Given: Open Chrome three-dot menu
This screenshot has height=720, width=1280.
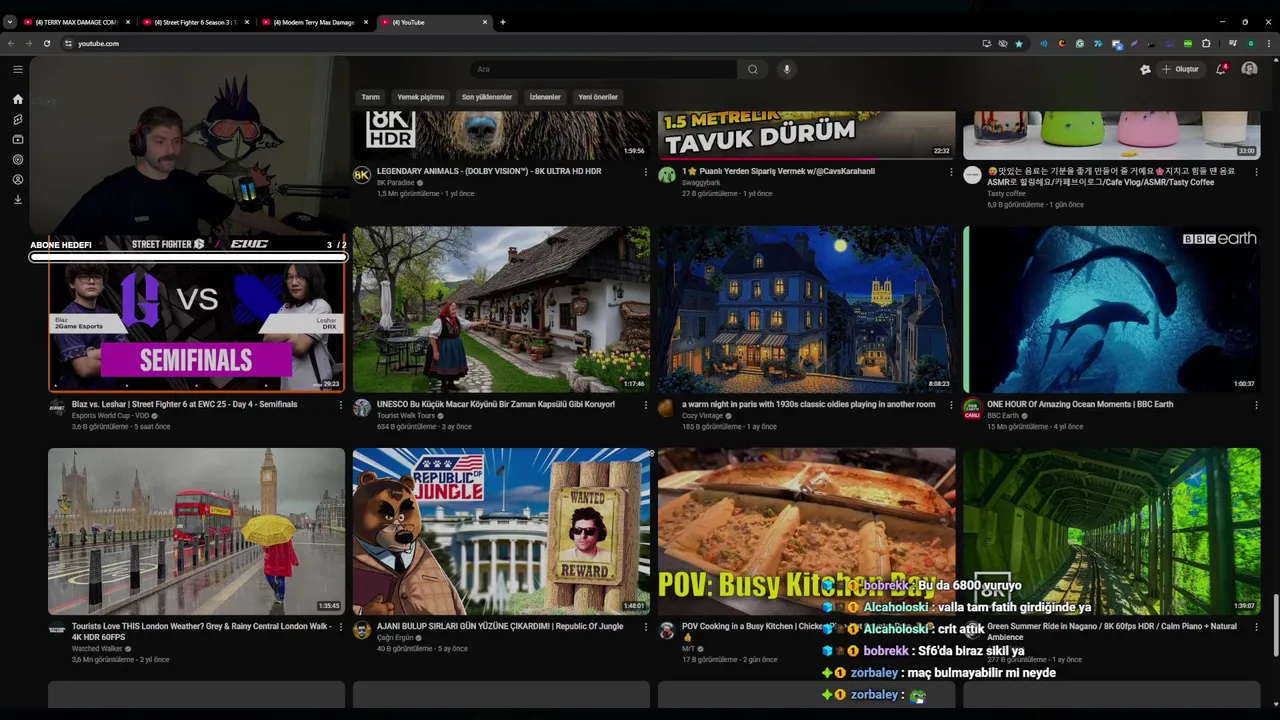Looking at the screenshot, I should coord(1269,43).
